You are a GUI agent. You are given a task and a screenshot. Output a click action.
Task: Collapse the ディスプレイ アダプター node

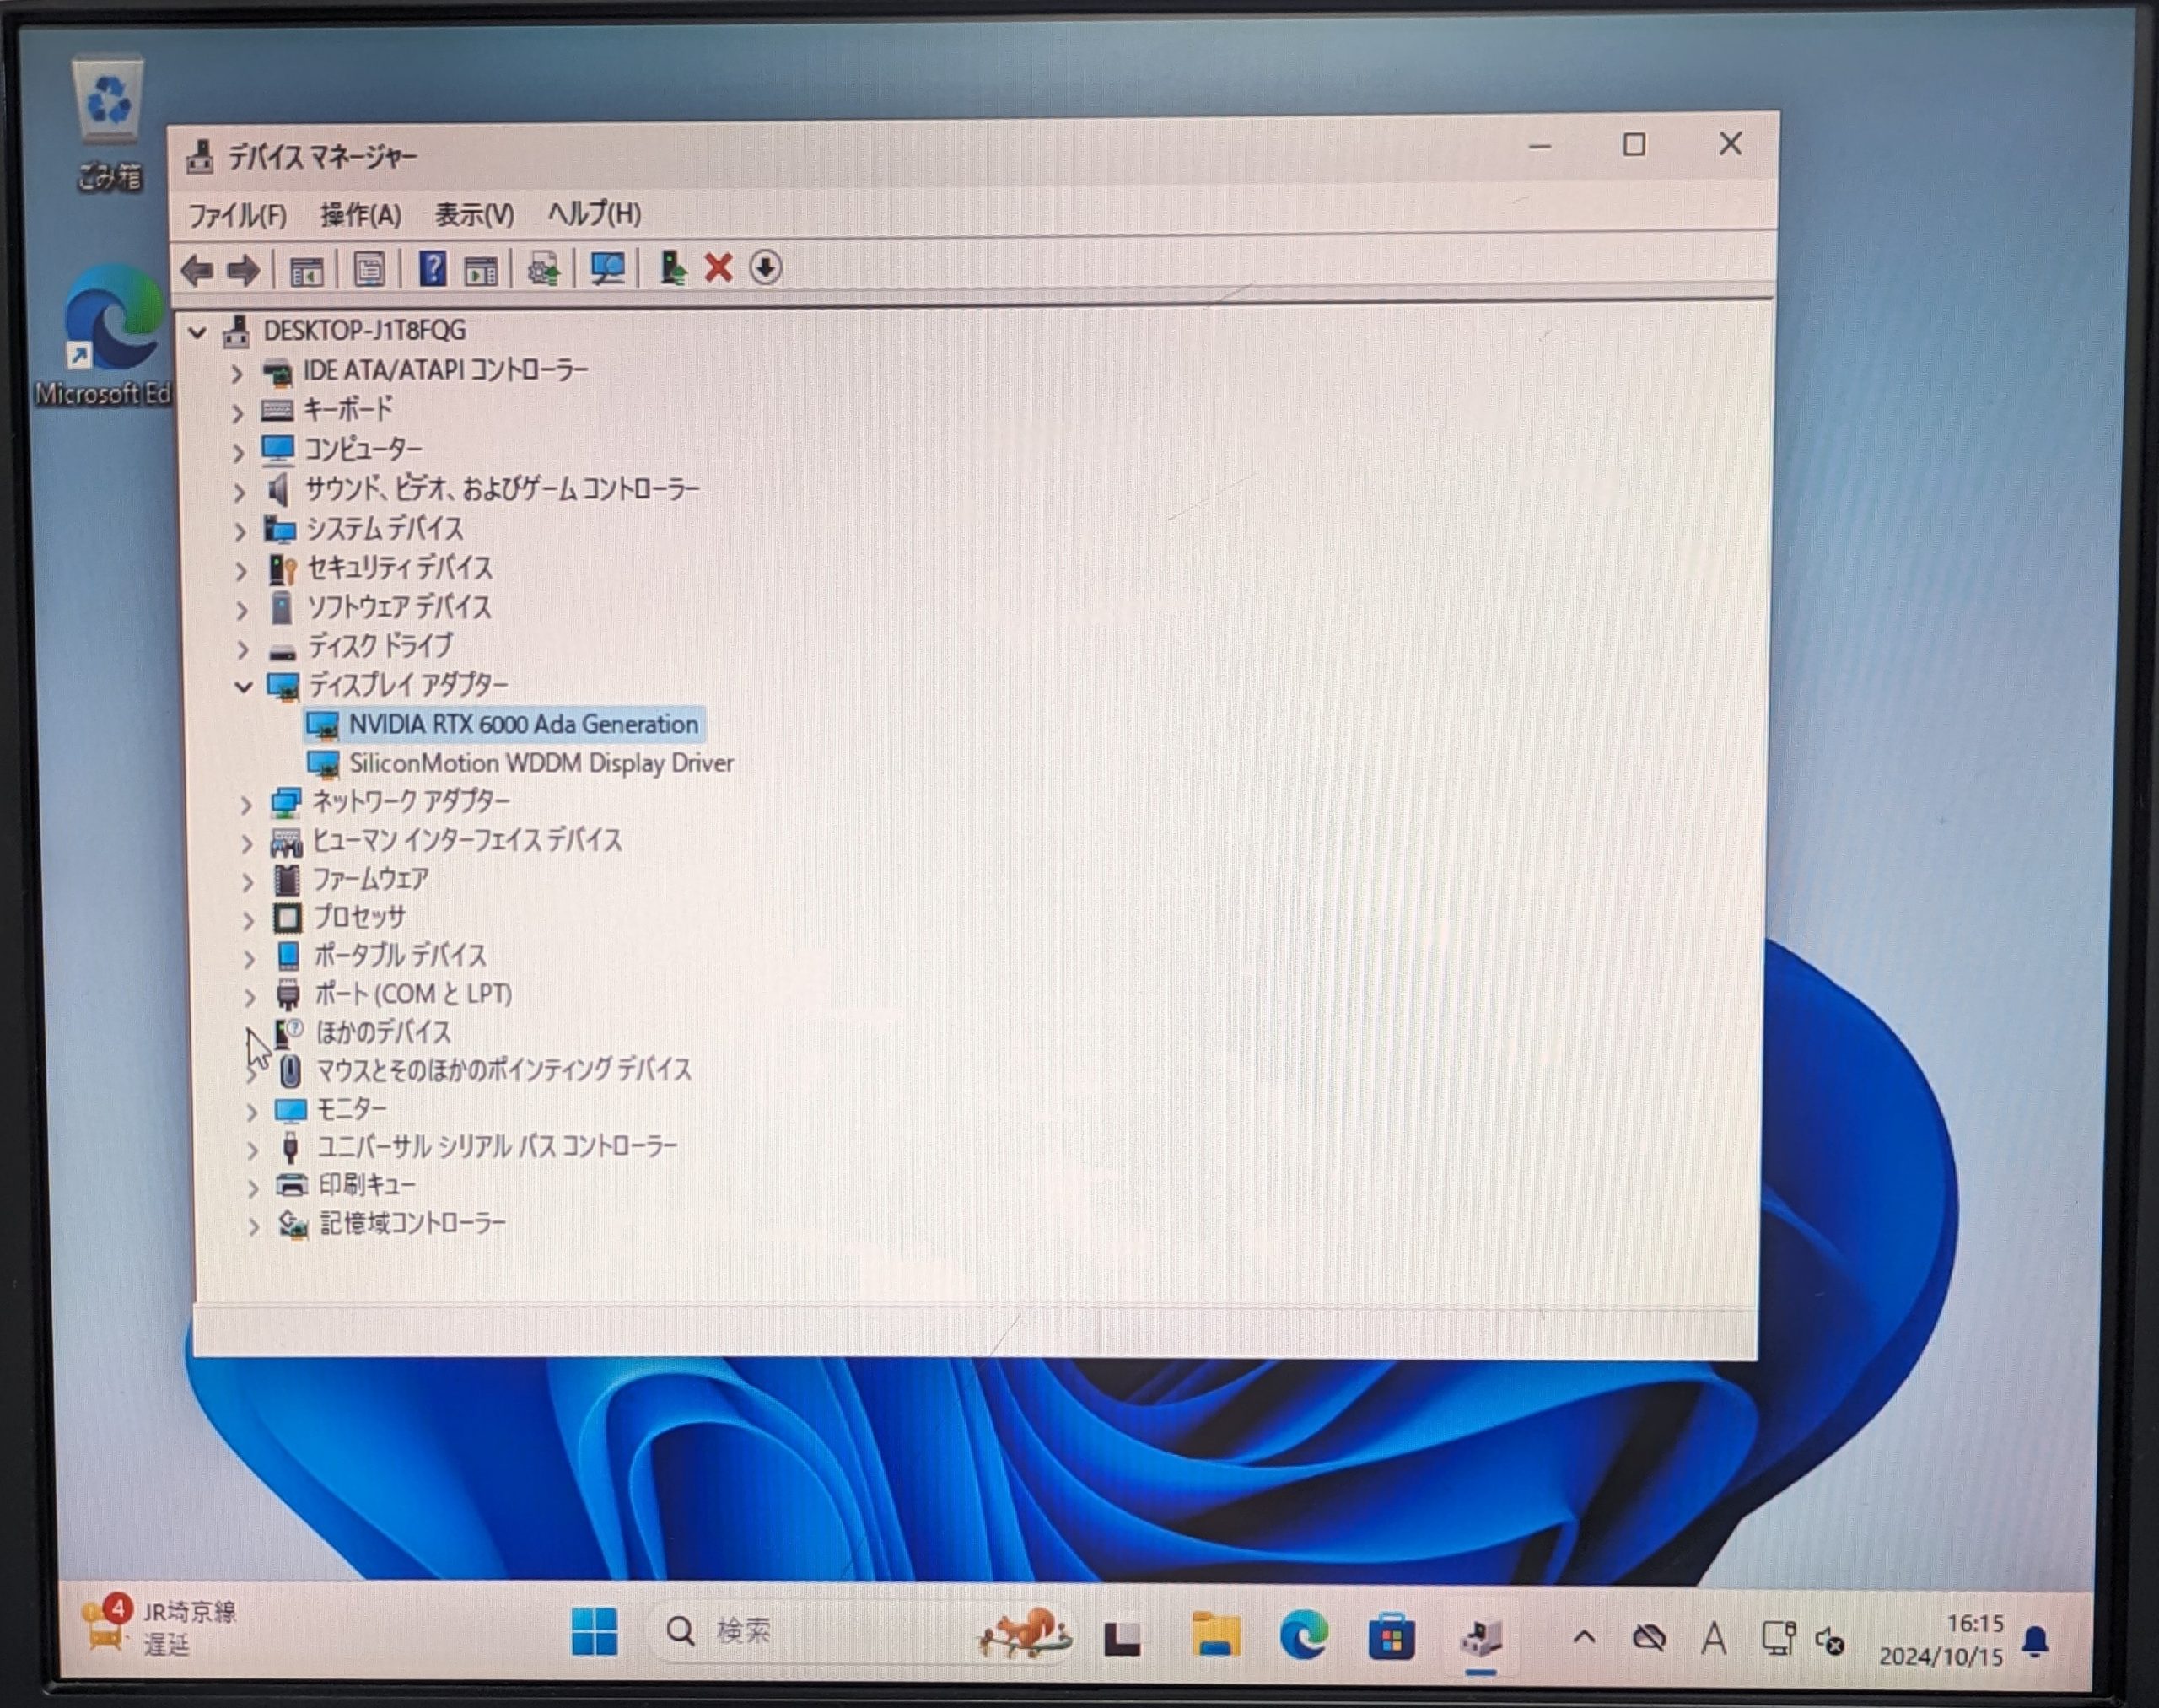pos(243,687)
